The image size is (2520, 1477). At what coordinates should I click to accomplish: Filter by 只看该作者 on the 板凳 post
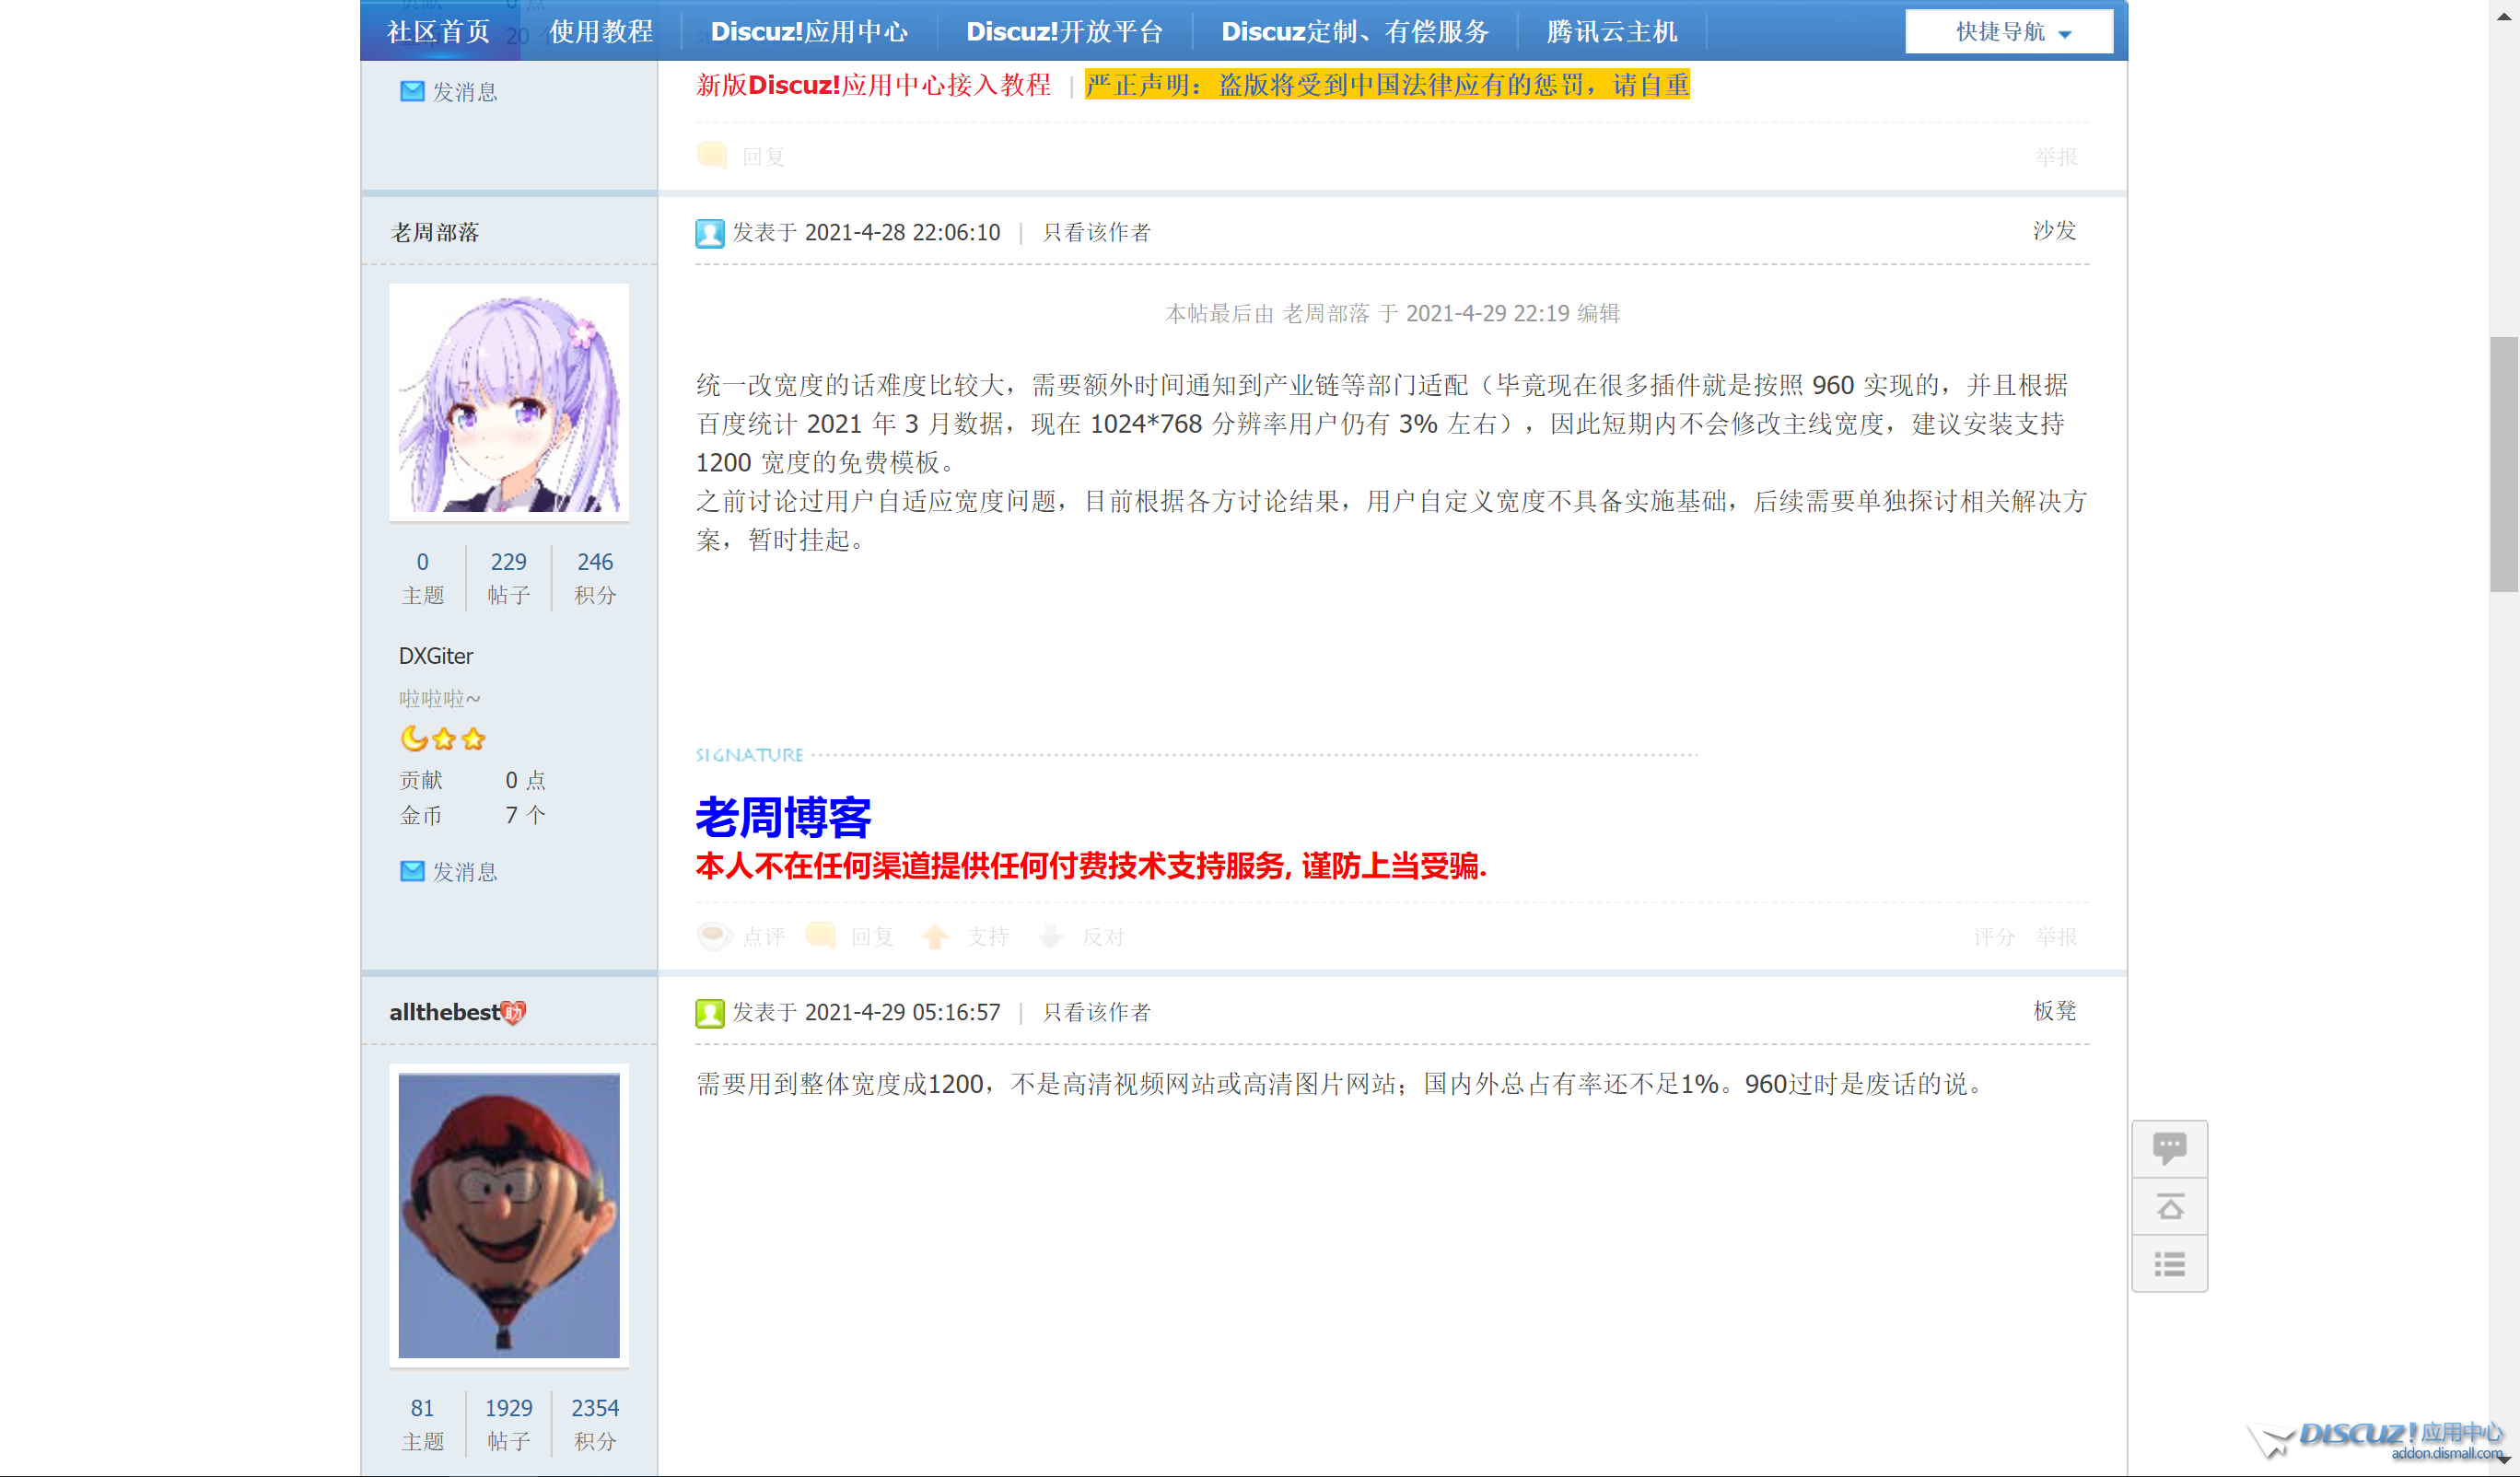(1096, 1012)
